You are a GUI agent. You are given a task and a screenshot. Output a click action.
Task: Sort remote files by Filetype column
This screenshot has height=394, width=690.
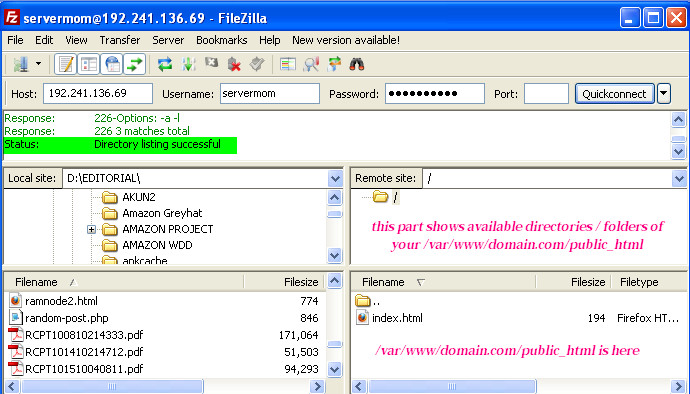(648, 282)
